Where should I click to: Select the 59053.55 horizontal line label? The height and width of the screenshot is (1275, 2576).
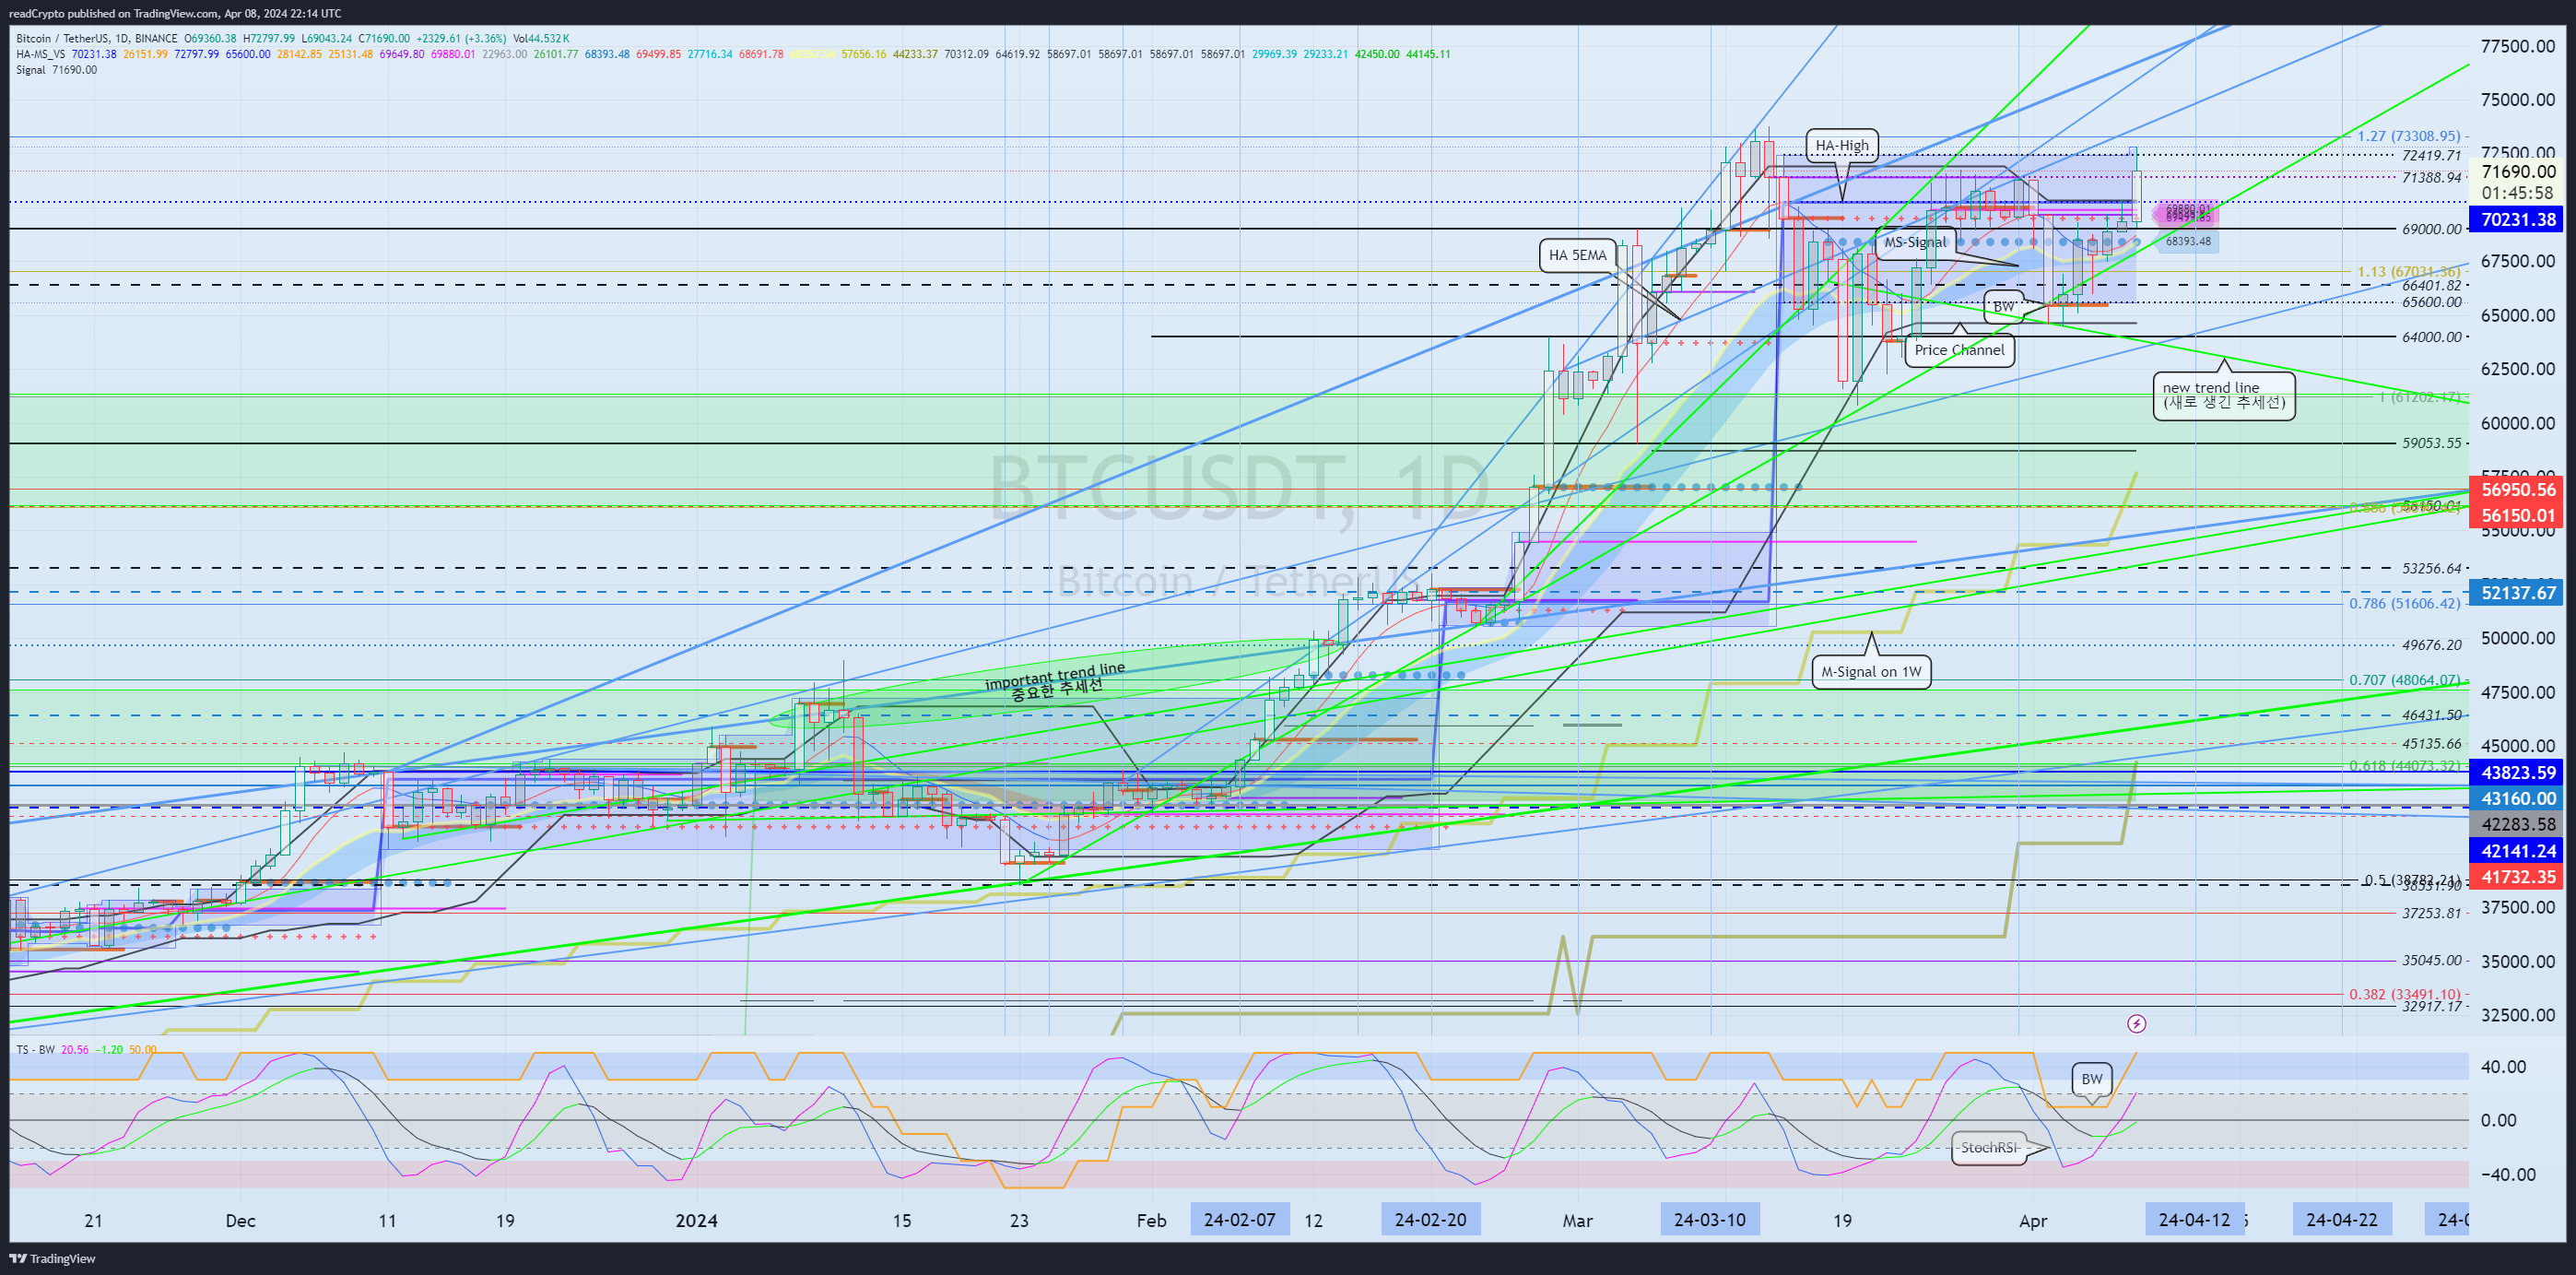2431,443
